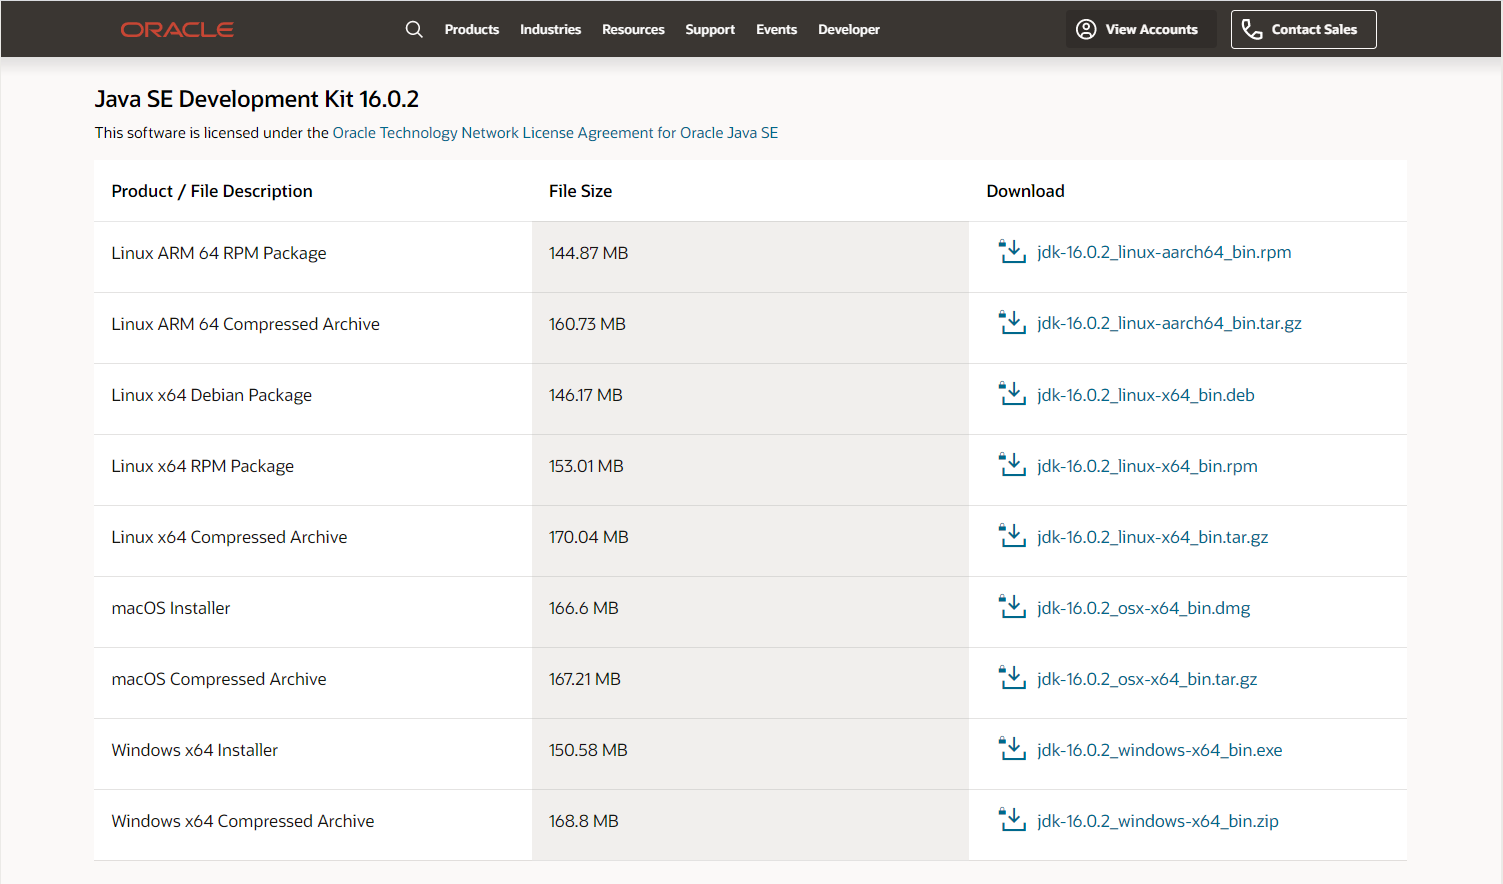Click the View Accounts button
This screenshot has height=884, width=1503.
[x=1140, y=30]
